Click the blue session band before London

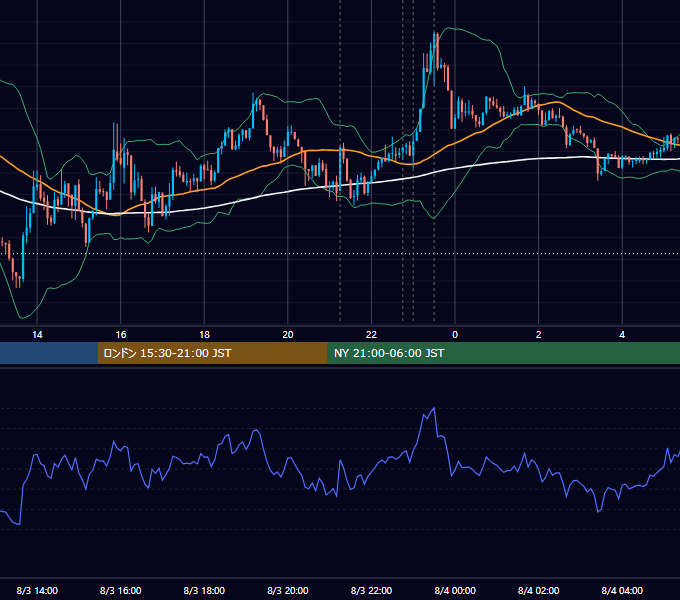pyautogui.click(x=49, y=353)
